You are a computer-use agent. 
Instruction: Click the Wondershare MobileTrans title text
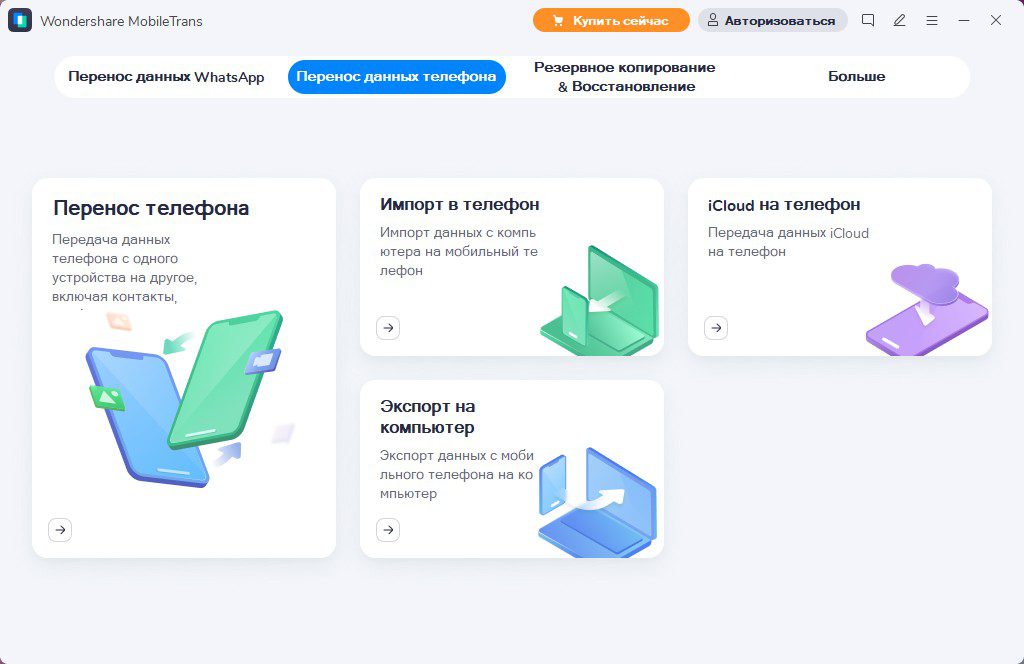(x=121, y=21)
